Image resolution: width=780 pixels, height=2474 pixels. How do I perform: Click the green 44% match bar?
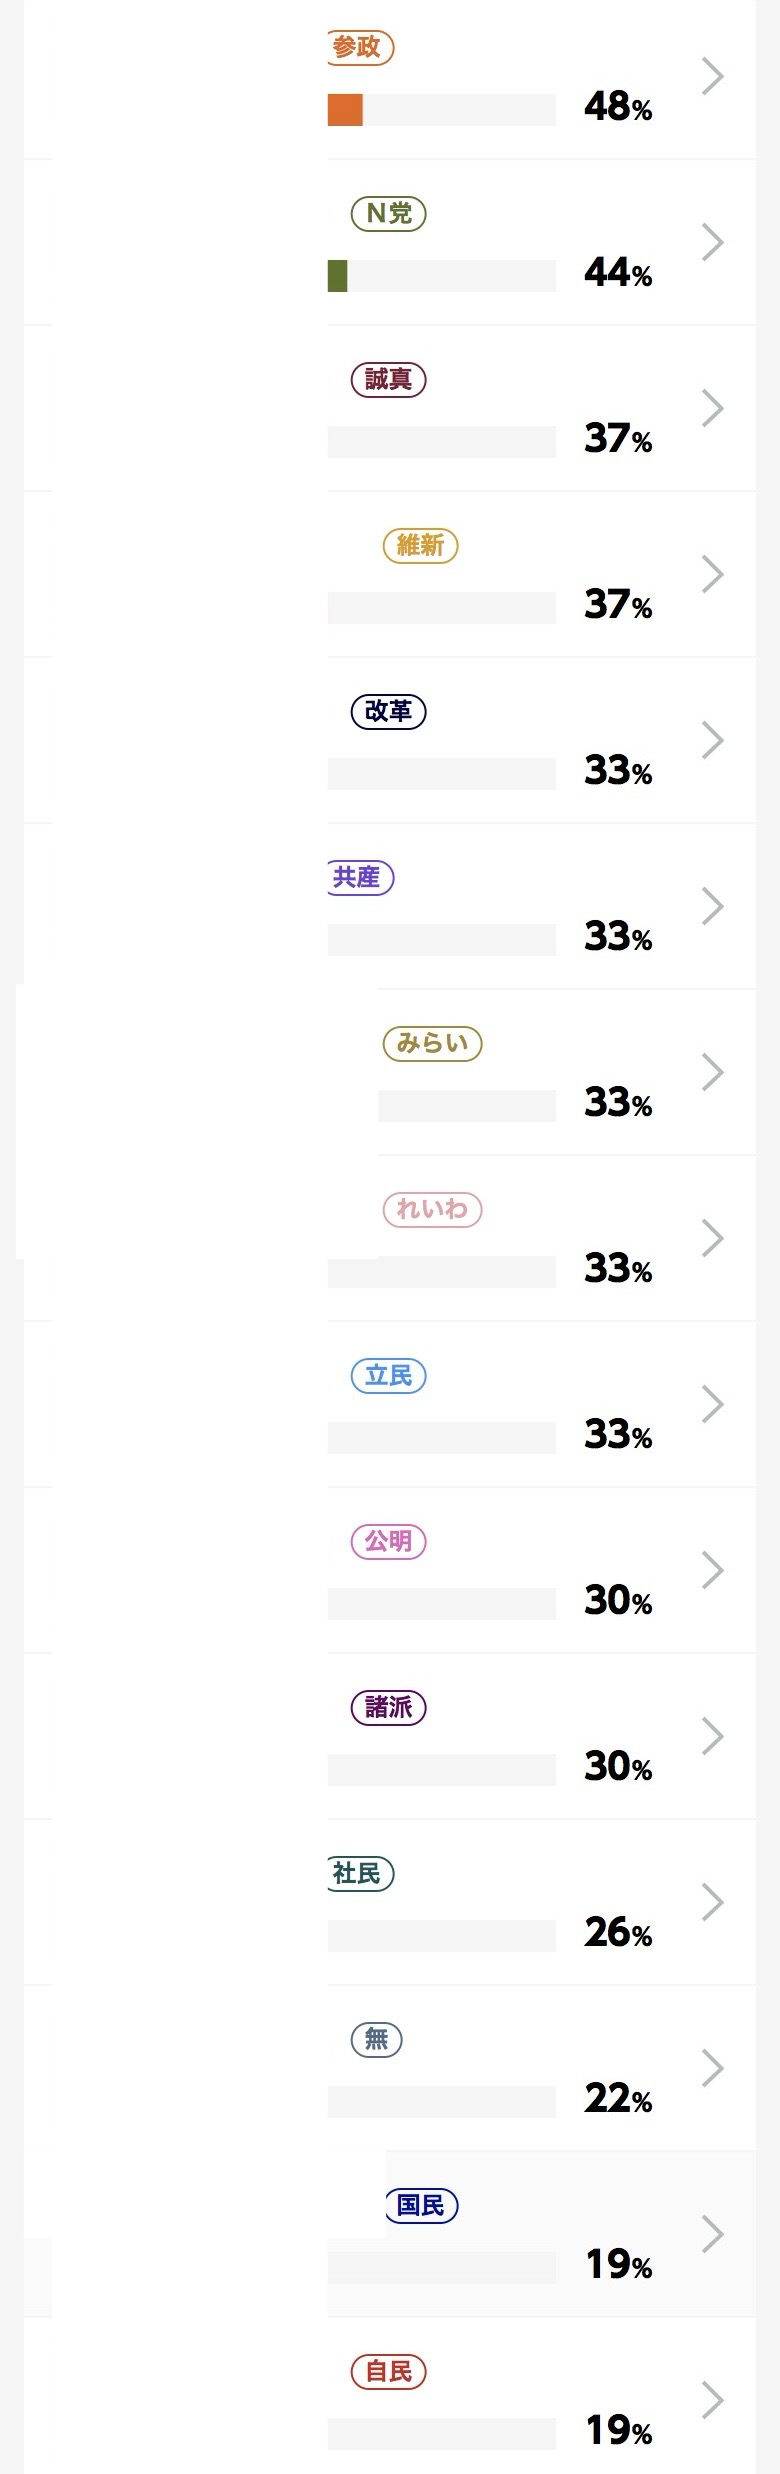coord(338,276)
